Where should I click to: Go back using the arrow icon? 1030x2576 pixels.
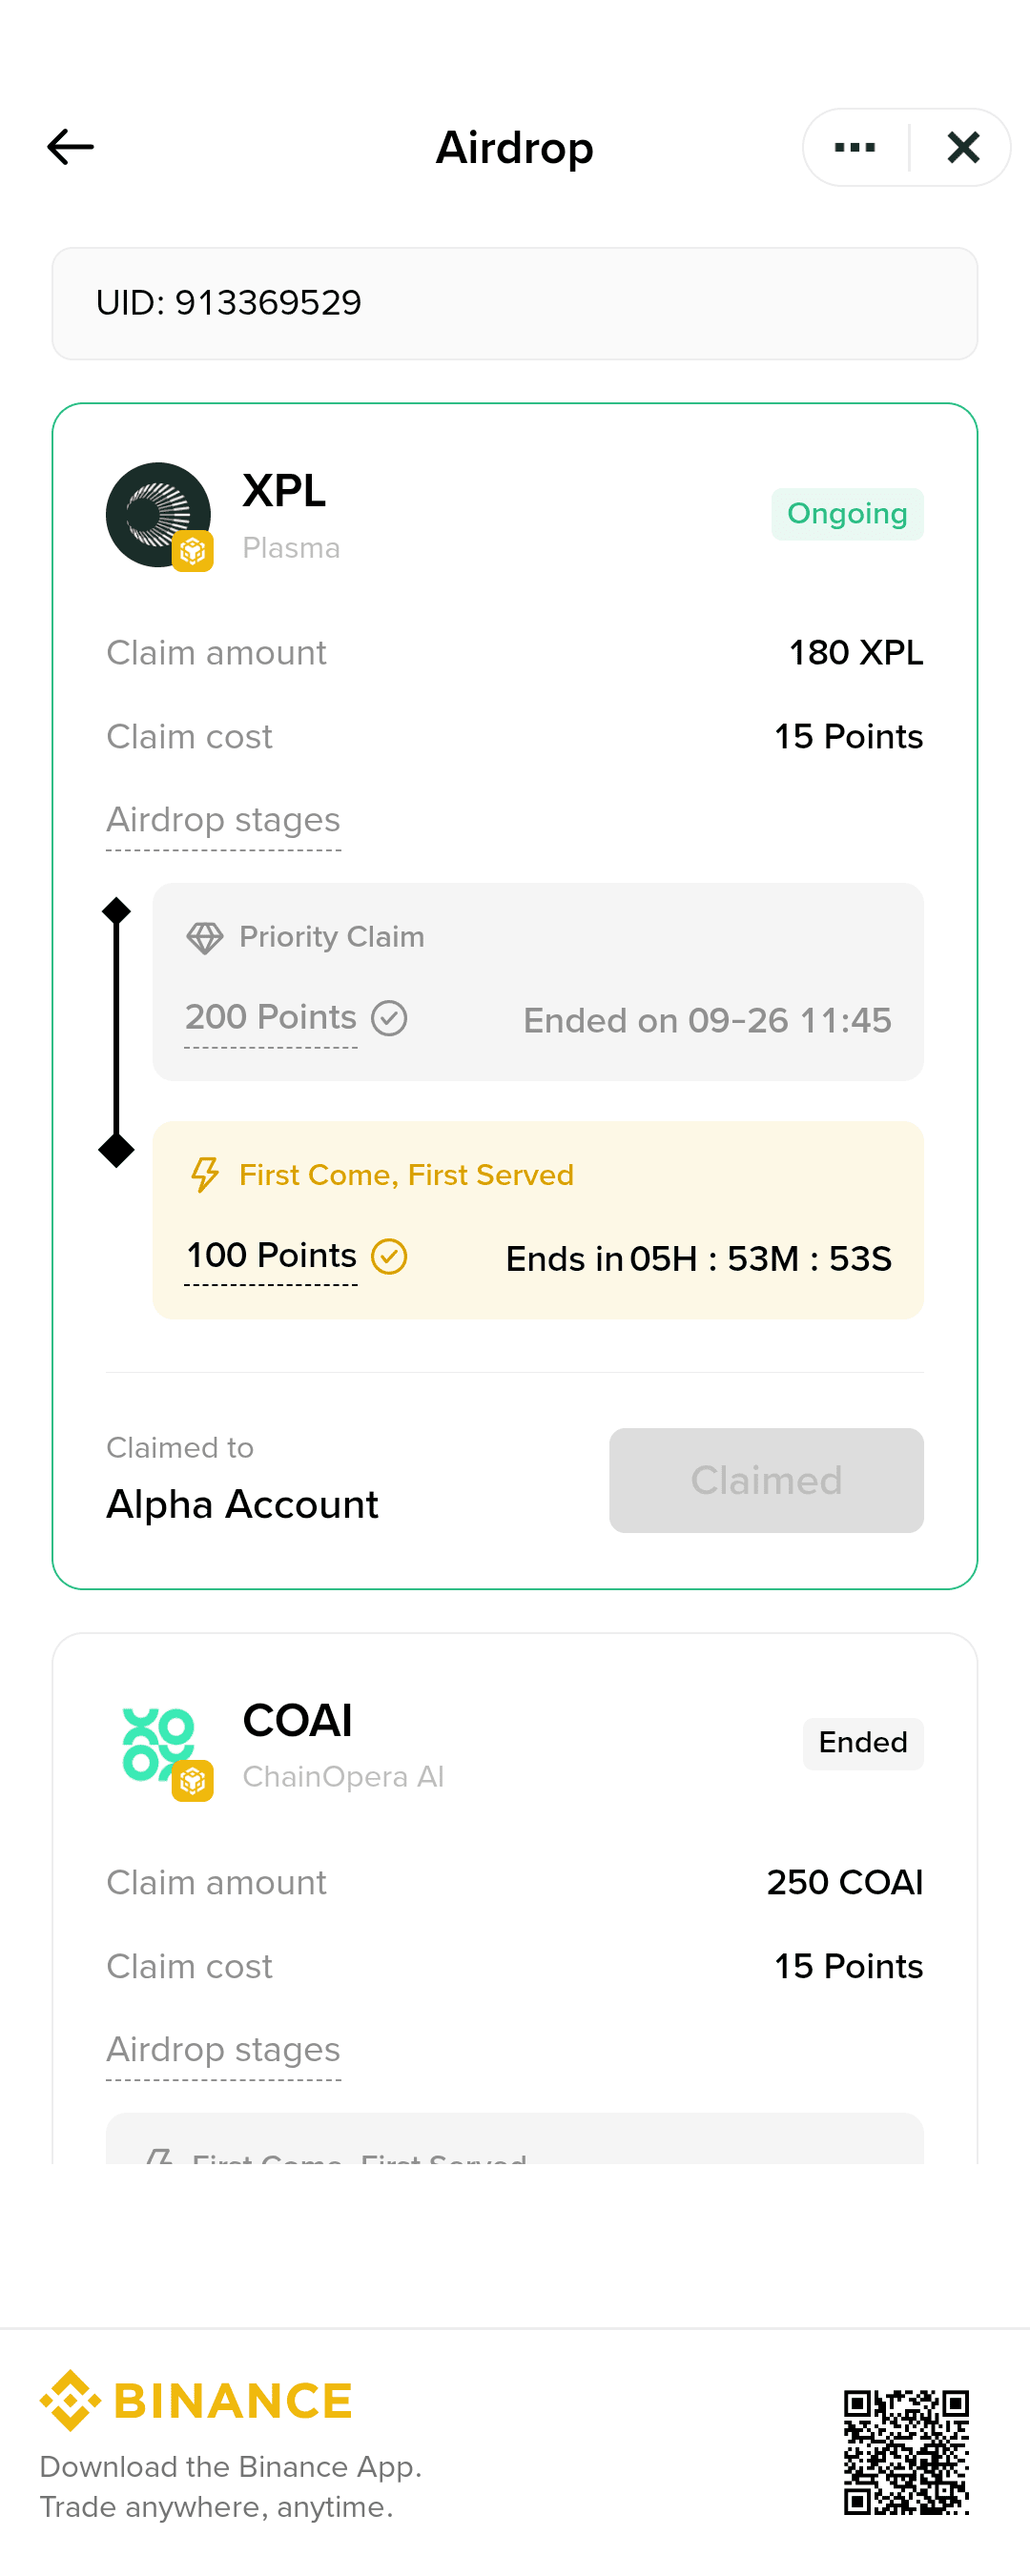70,147
